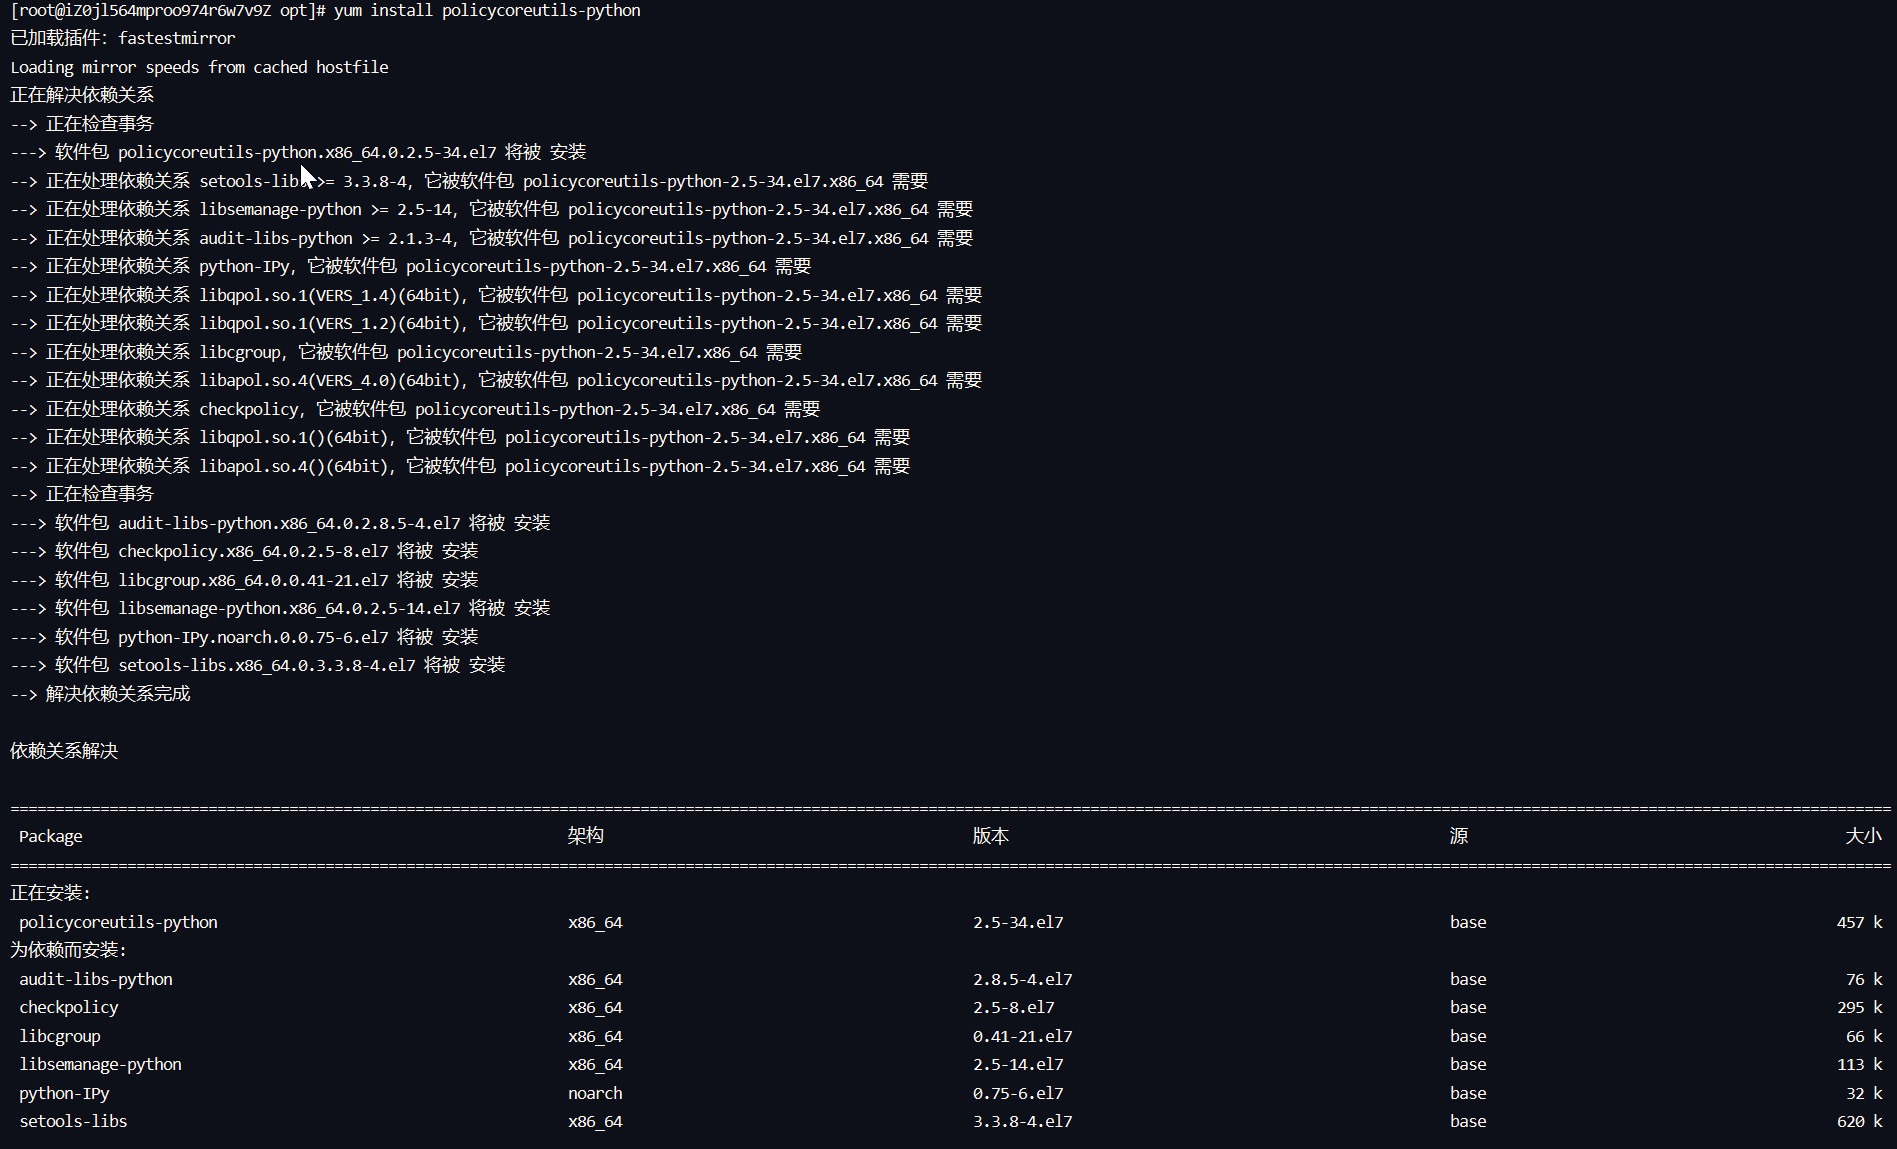Click the '正在解决依赖关系' line
The height and width of the screenshot is (1149, 1897).
coord(82,95)
